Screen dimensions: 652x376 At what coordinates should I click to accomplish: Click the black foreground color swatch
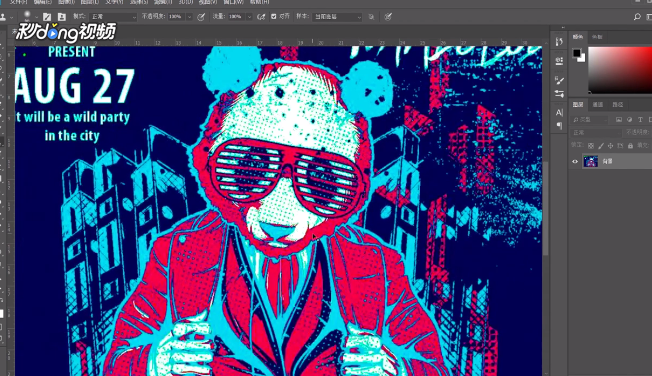pos(576,53)
